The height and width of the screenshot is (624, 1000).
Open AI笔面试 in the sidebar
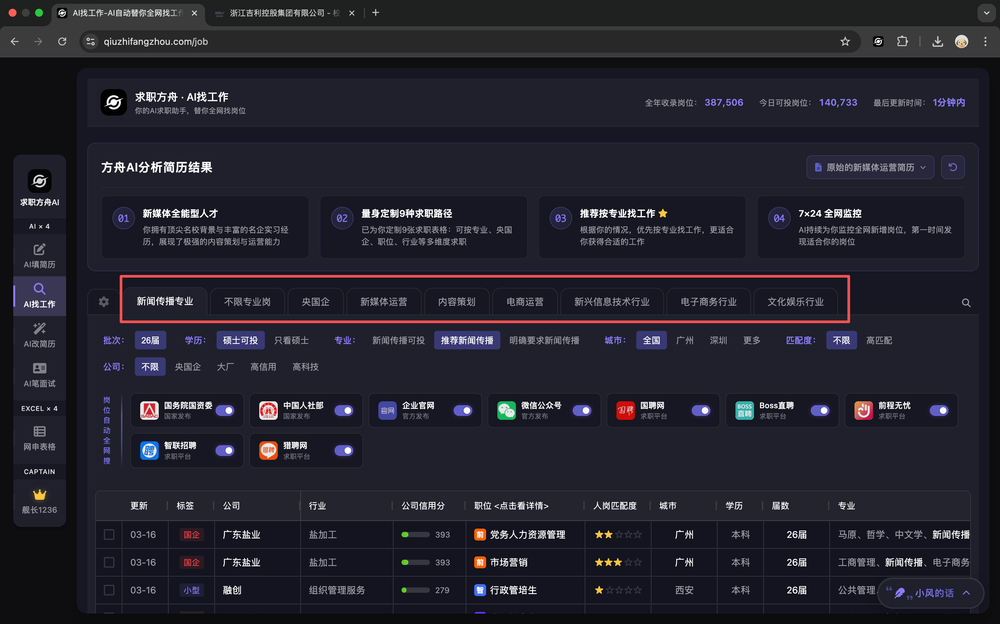click(x=39, y=375)
